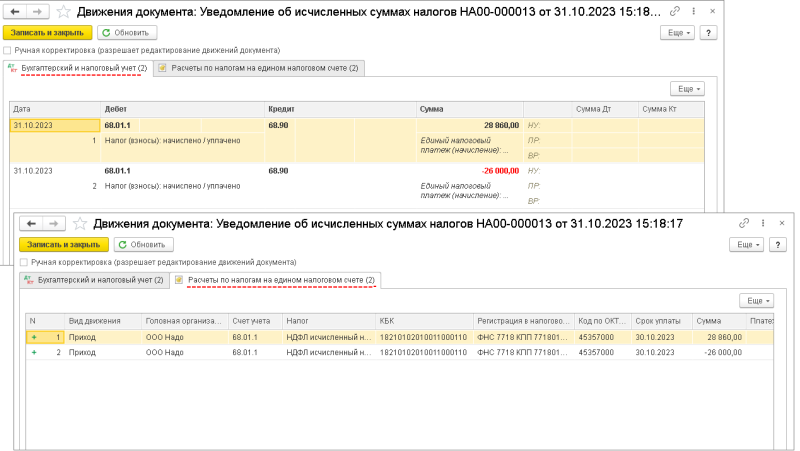The height and width of the screenshot is (451, 800).
Task: Click Кредит column header
Action: 340,109
